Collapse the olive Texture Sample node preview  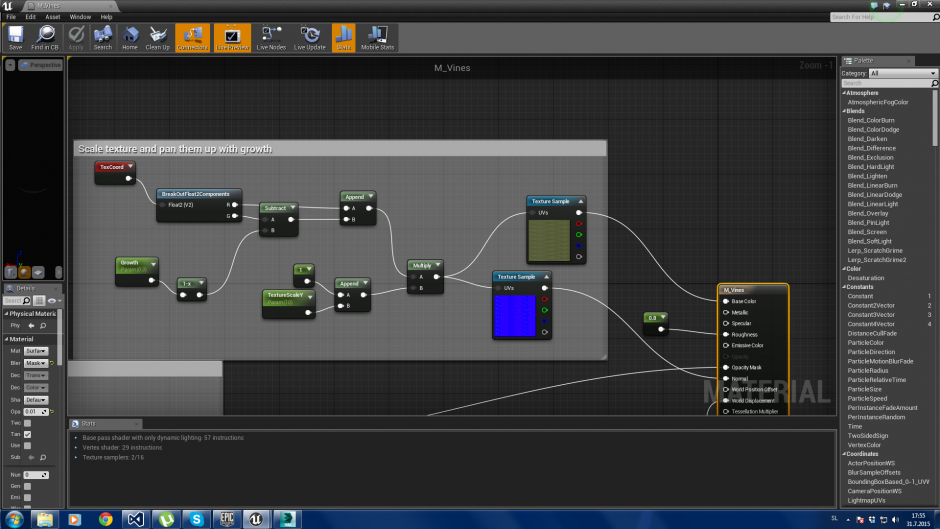tap(580, 202)
